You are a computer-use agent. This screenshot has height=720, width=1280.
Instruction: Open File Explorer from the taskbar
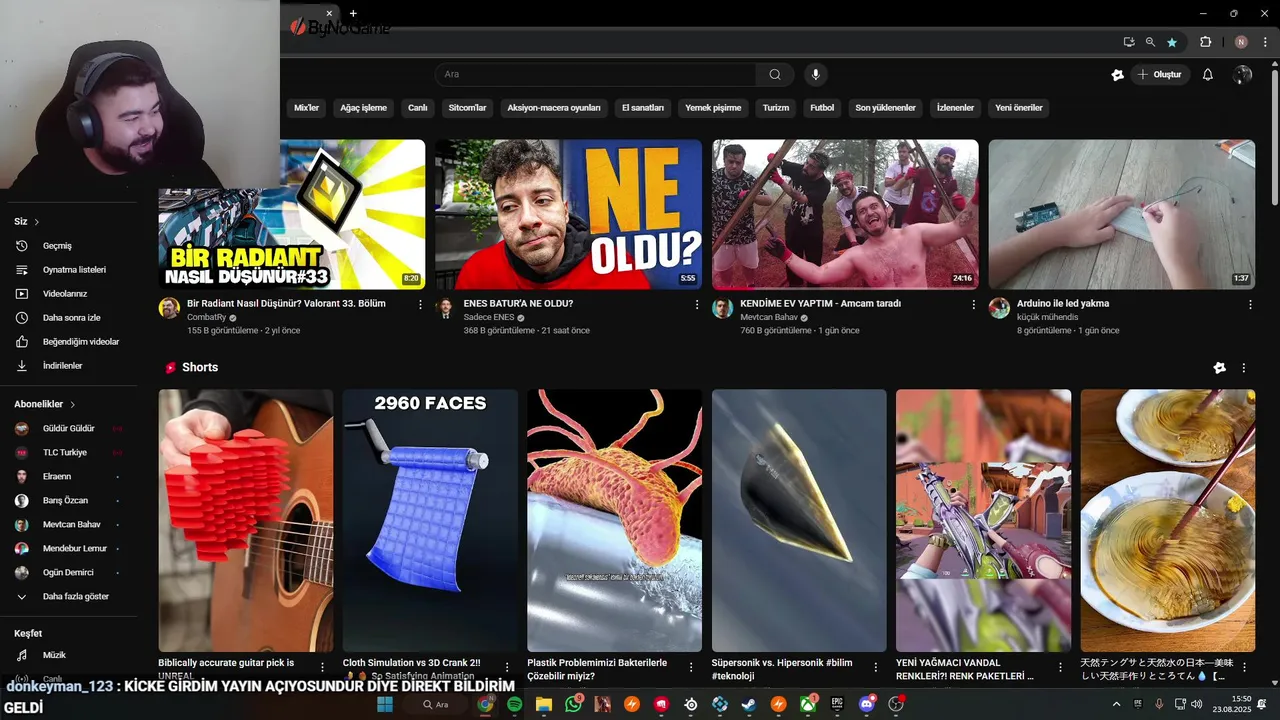click(543, 704)
